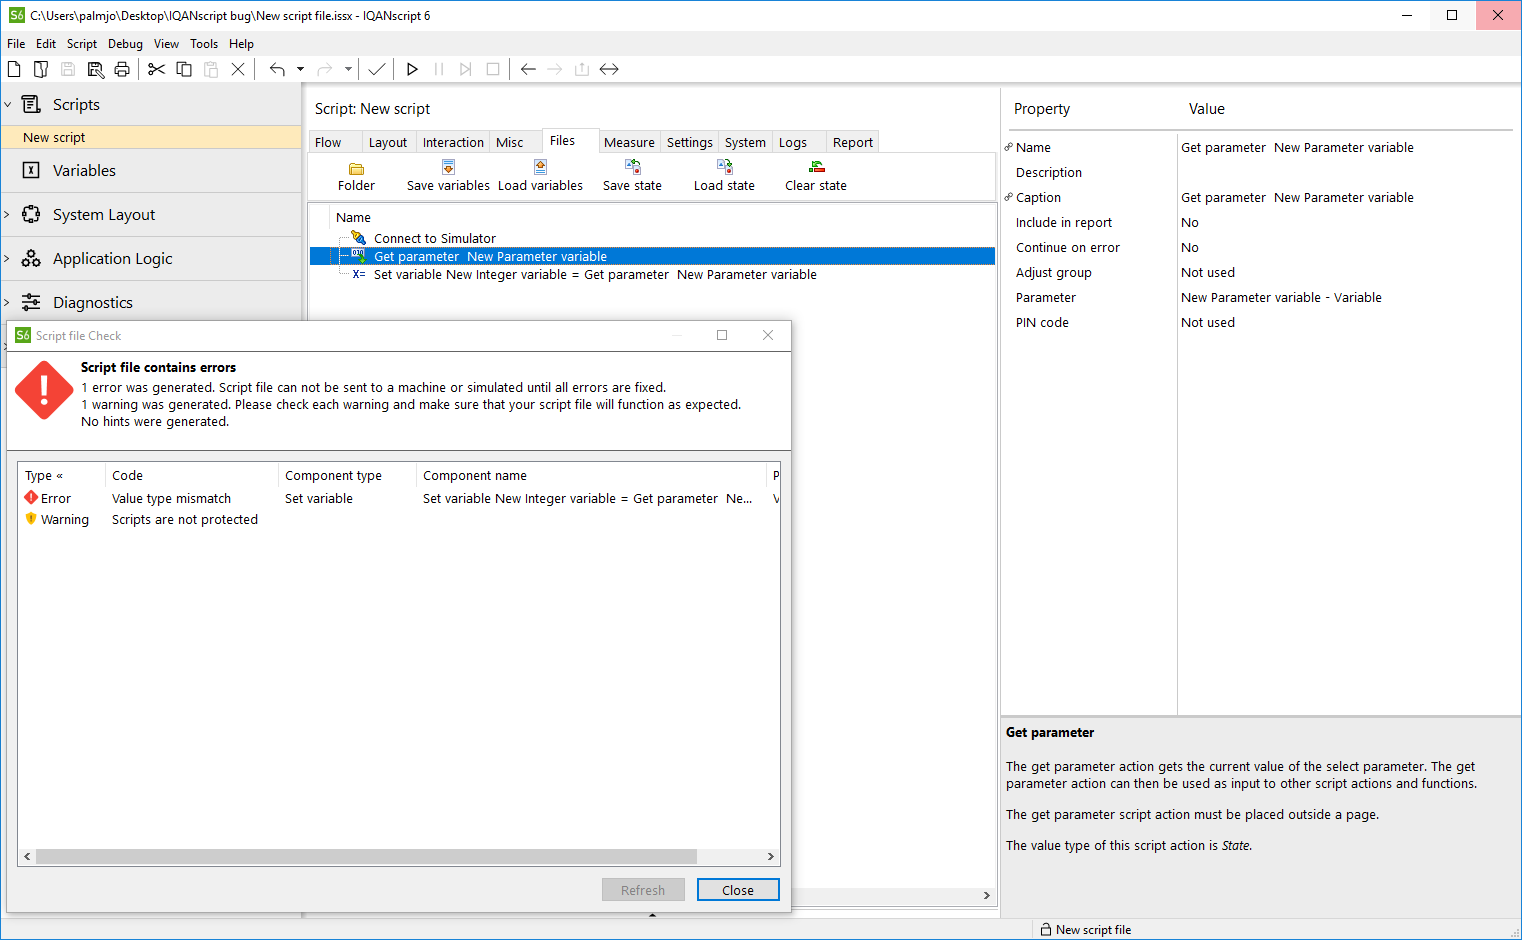Copy with the toolbar copy icon

pyautogui.click(x=184, y=69)
